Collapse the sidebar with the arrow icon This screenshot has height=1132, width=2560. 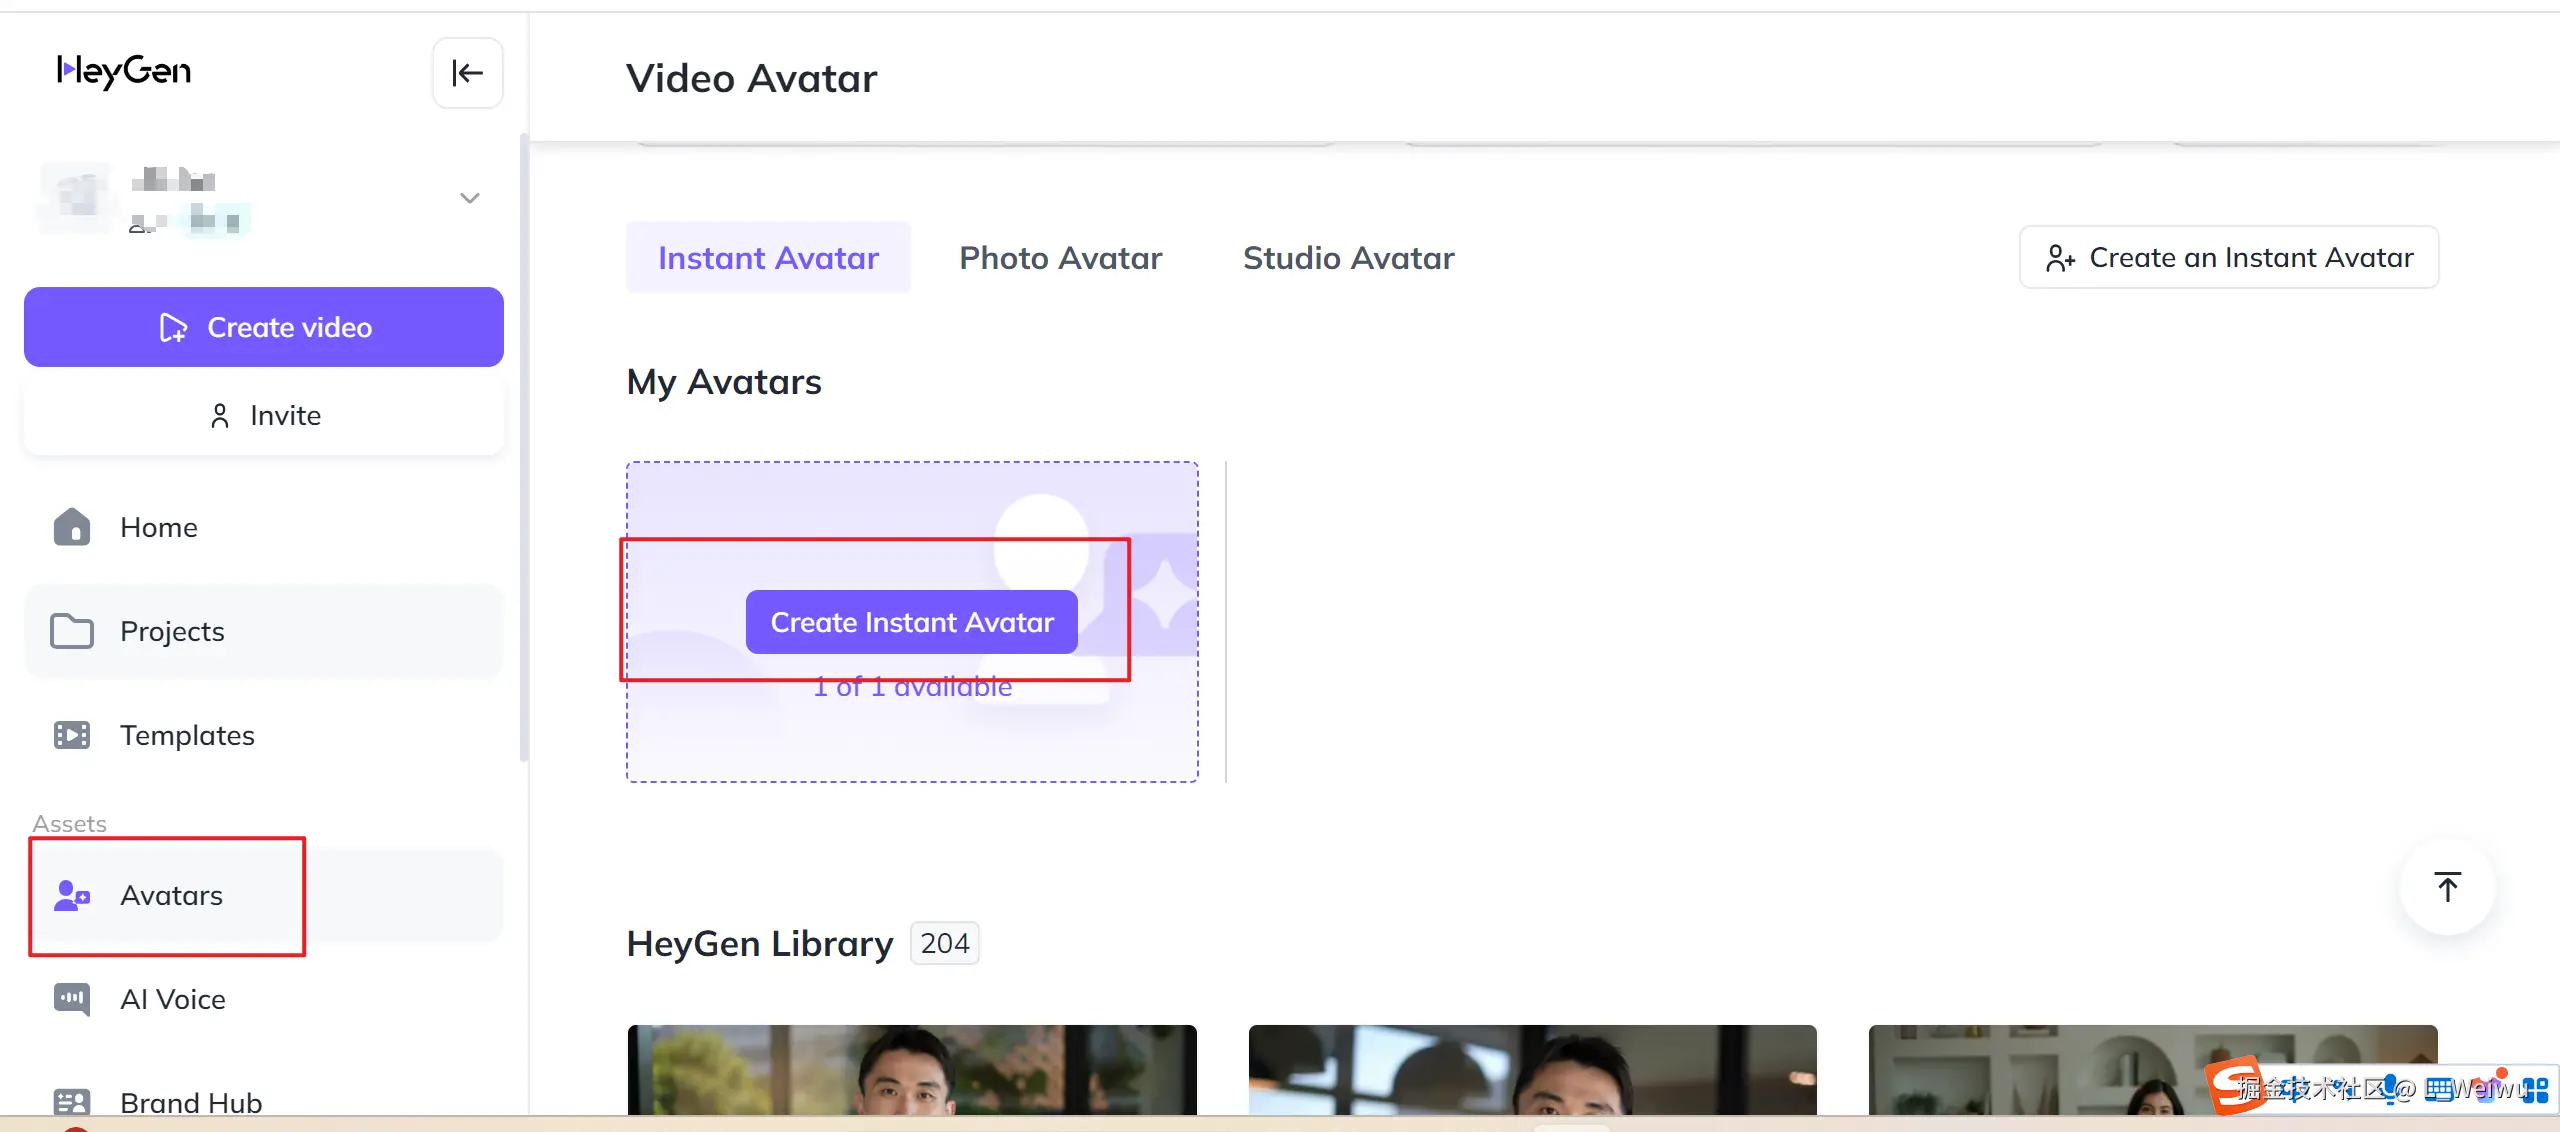pyautogui.click(x=467, y=72)
